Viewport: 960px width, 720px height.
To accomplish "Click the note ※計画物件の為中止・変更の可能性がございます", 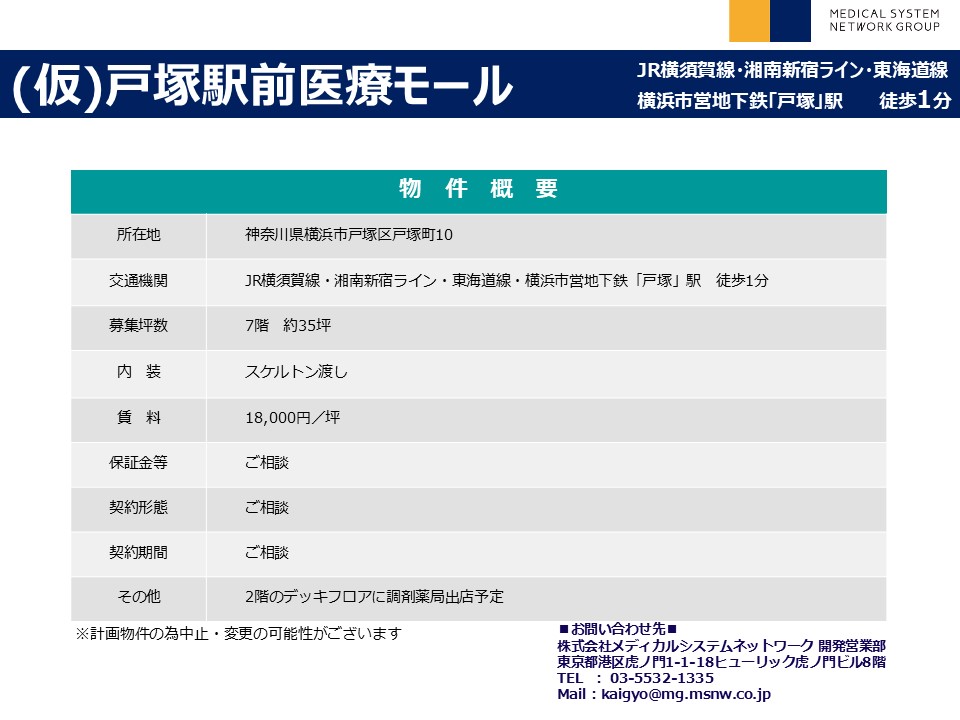I will pos(238,634).
